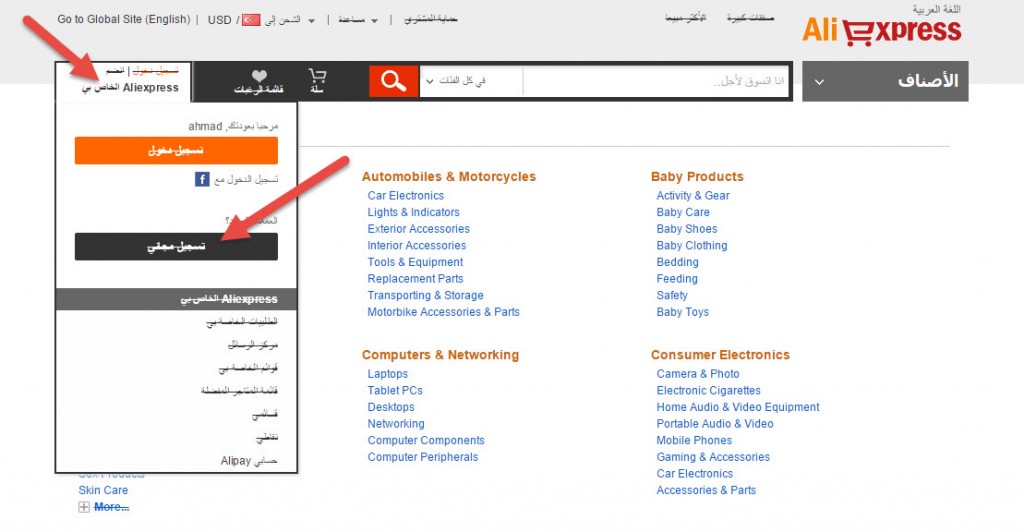This screenshot has height=532, width=1024.
Task: Open Camera & Photo category
Action: pos(698,374)
